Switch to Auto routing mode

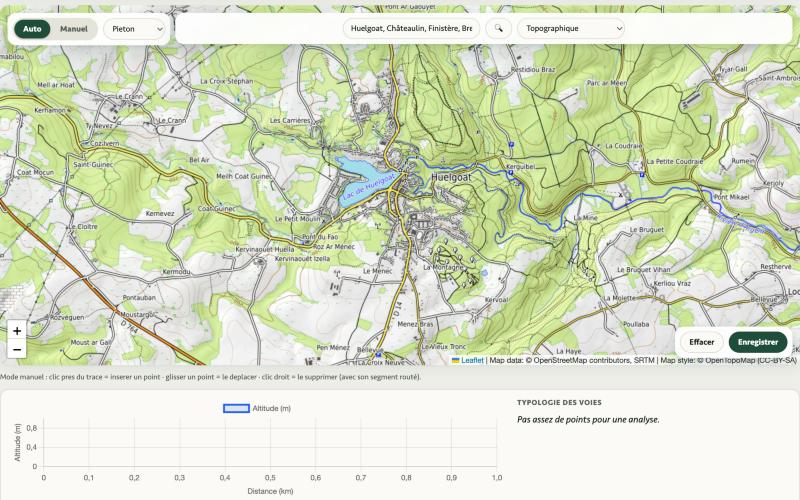pyautogui.click(x=32, y=29)
